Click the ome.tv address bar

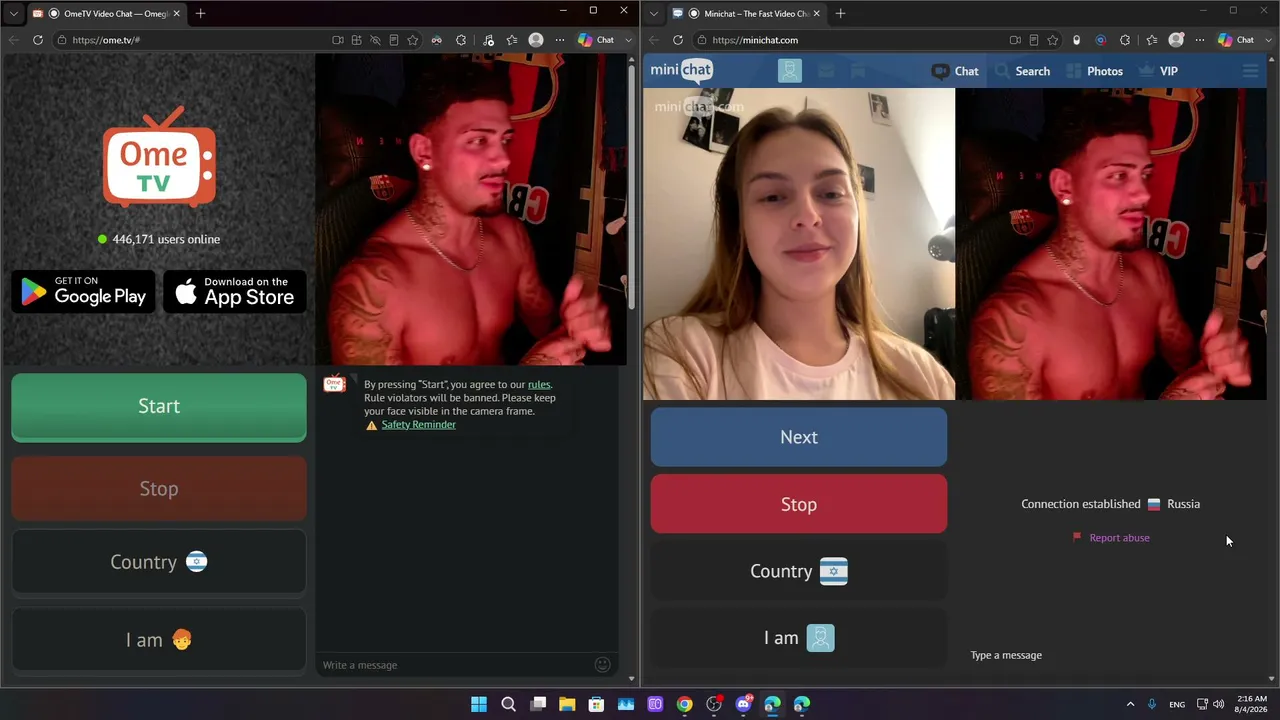pyautogui.click(x=190, y=40)
